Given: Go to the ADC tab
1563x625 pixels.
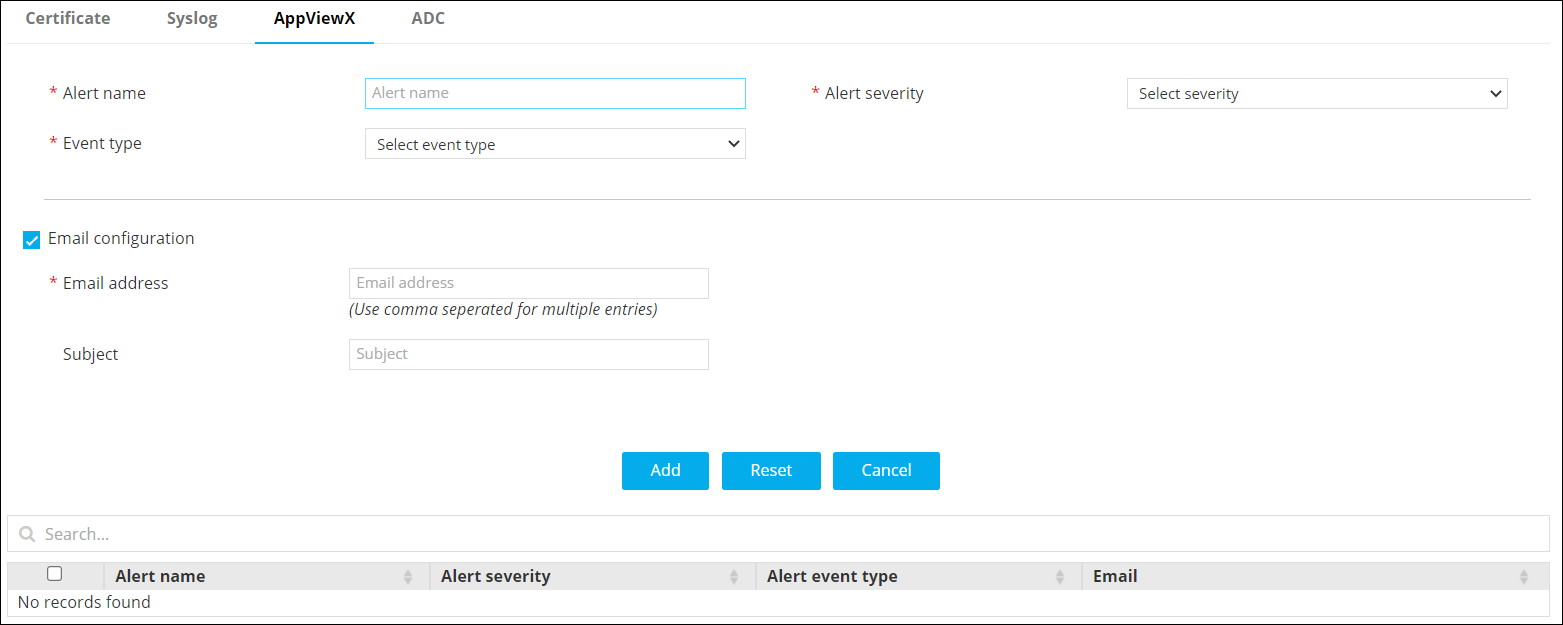Looking at the screenshot, I should 428,18.
